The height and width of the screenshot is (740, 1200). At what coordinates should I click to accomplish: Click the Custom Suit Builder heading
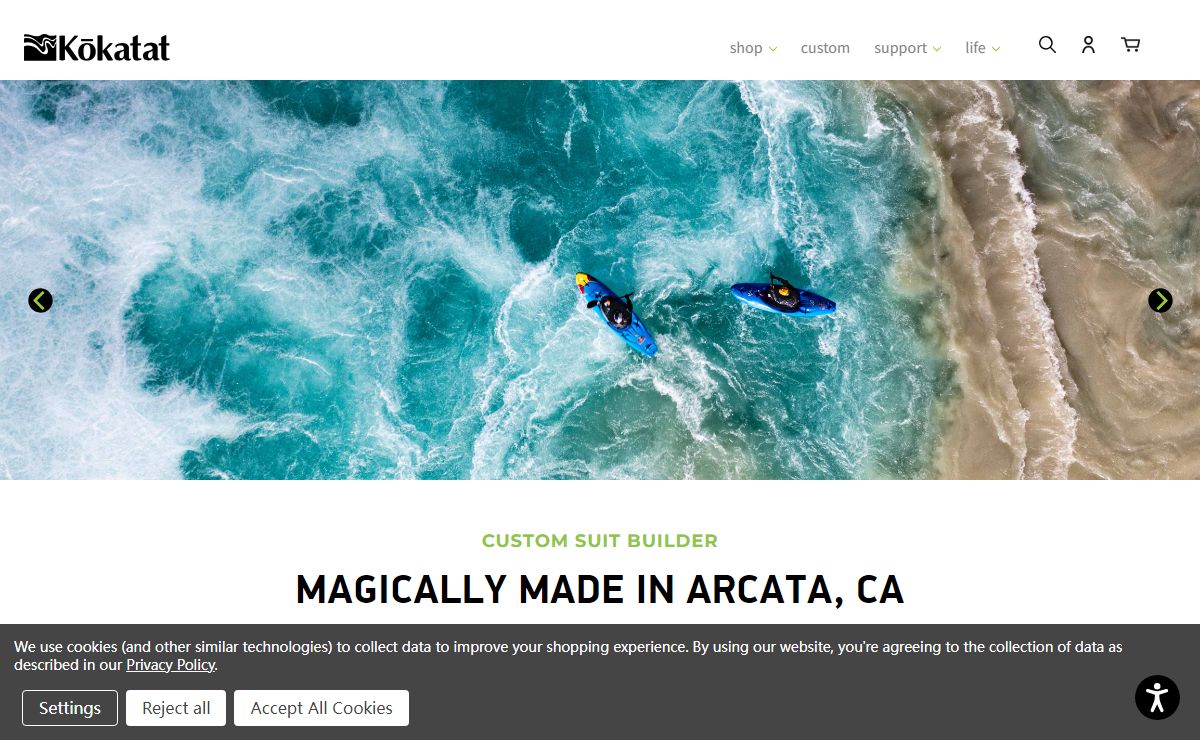(x=600, y=541)
